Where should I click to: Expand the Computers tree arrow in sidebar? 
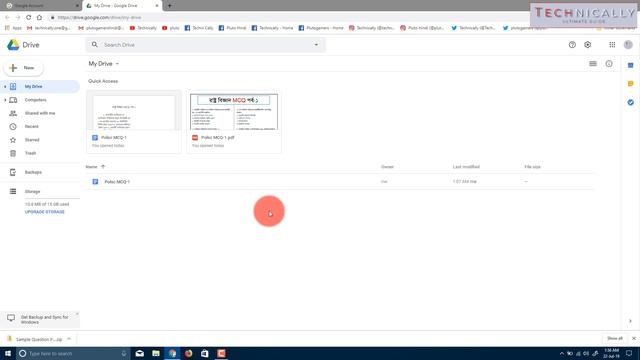pyautogui.click(x=5, y=100)
